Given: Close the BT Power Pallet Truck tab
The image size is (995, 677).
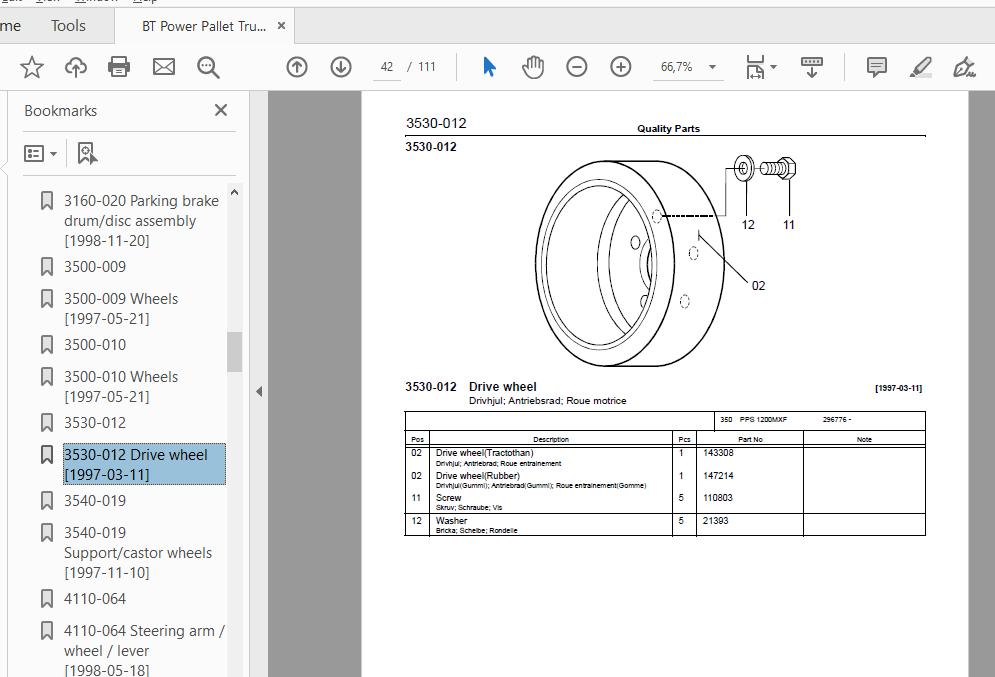Looking at the screenshot, I should (281, 26).
